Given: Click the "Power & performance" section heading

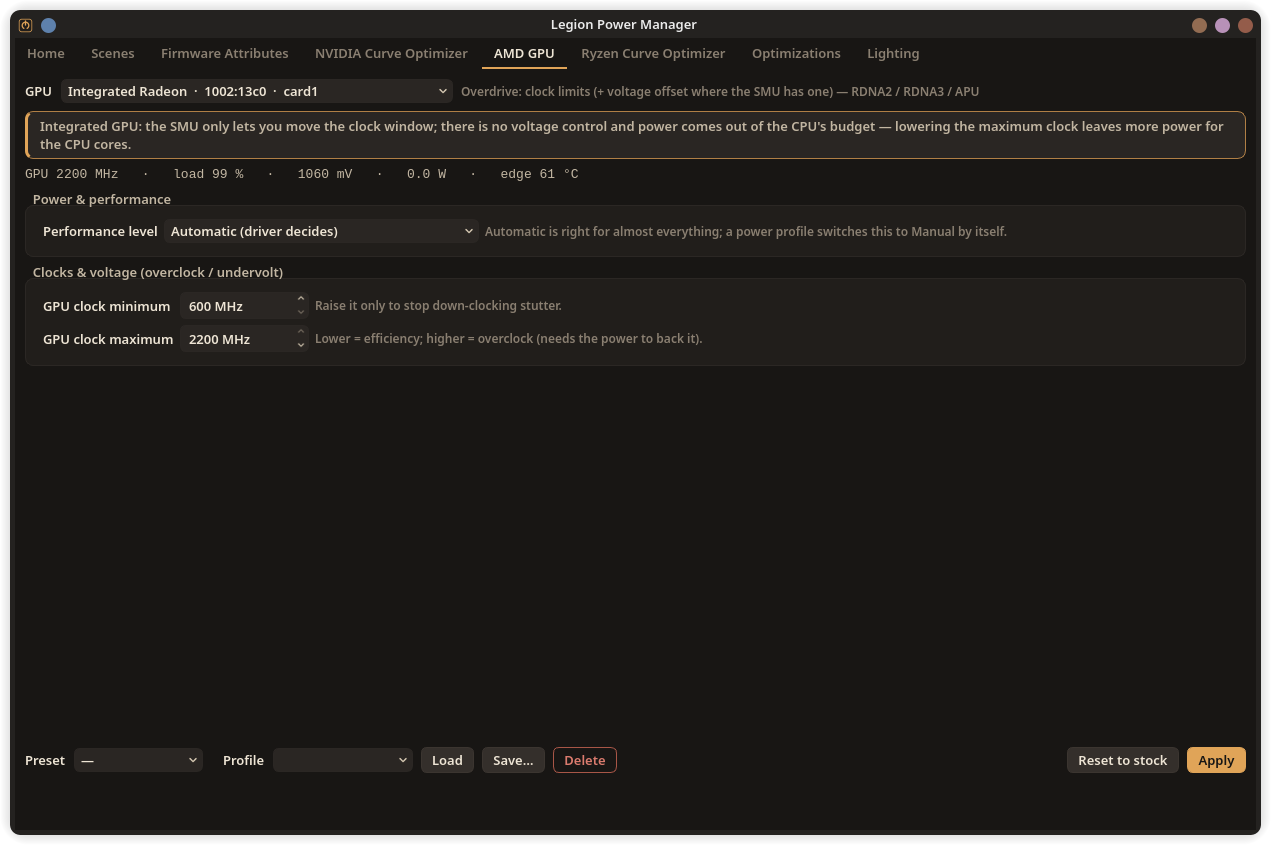Looking at the screenshot, I should [x=102, y=199].
